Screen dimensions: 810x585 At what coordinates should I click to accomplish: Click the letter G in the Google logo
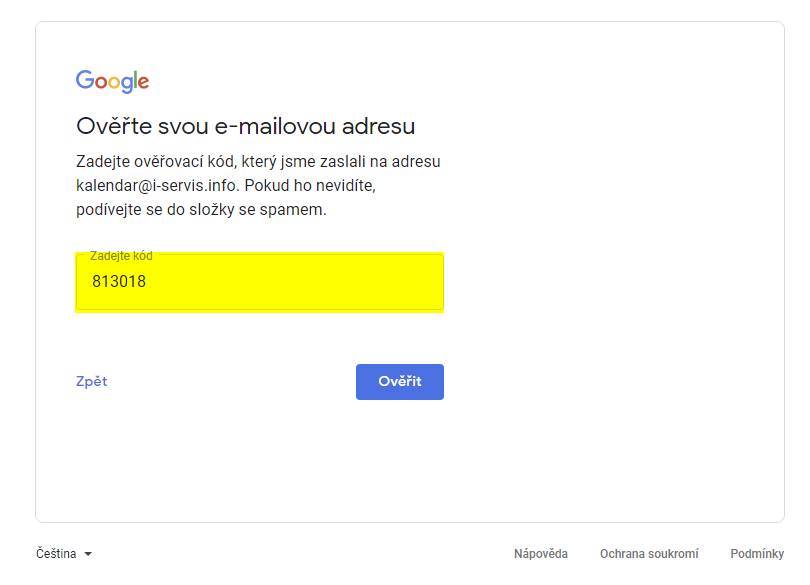[x=85, y=79]
